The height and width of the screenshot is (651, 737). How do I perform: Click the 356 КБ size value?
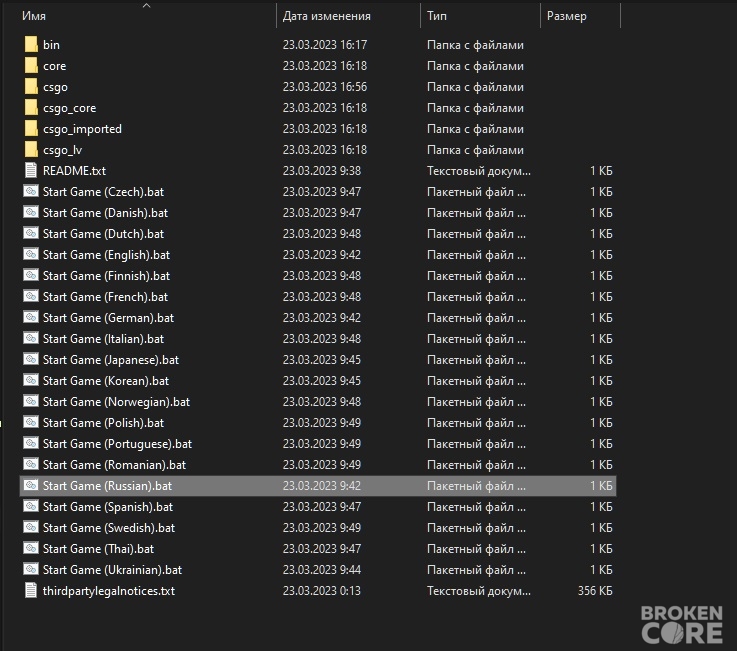click(x=595, y=590)
